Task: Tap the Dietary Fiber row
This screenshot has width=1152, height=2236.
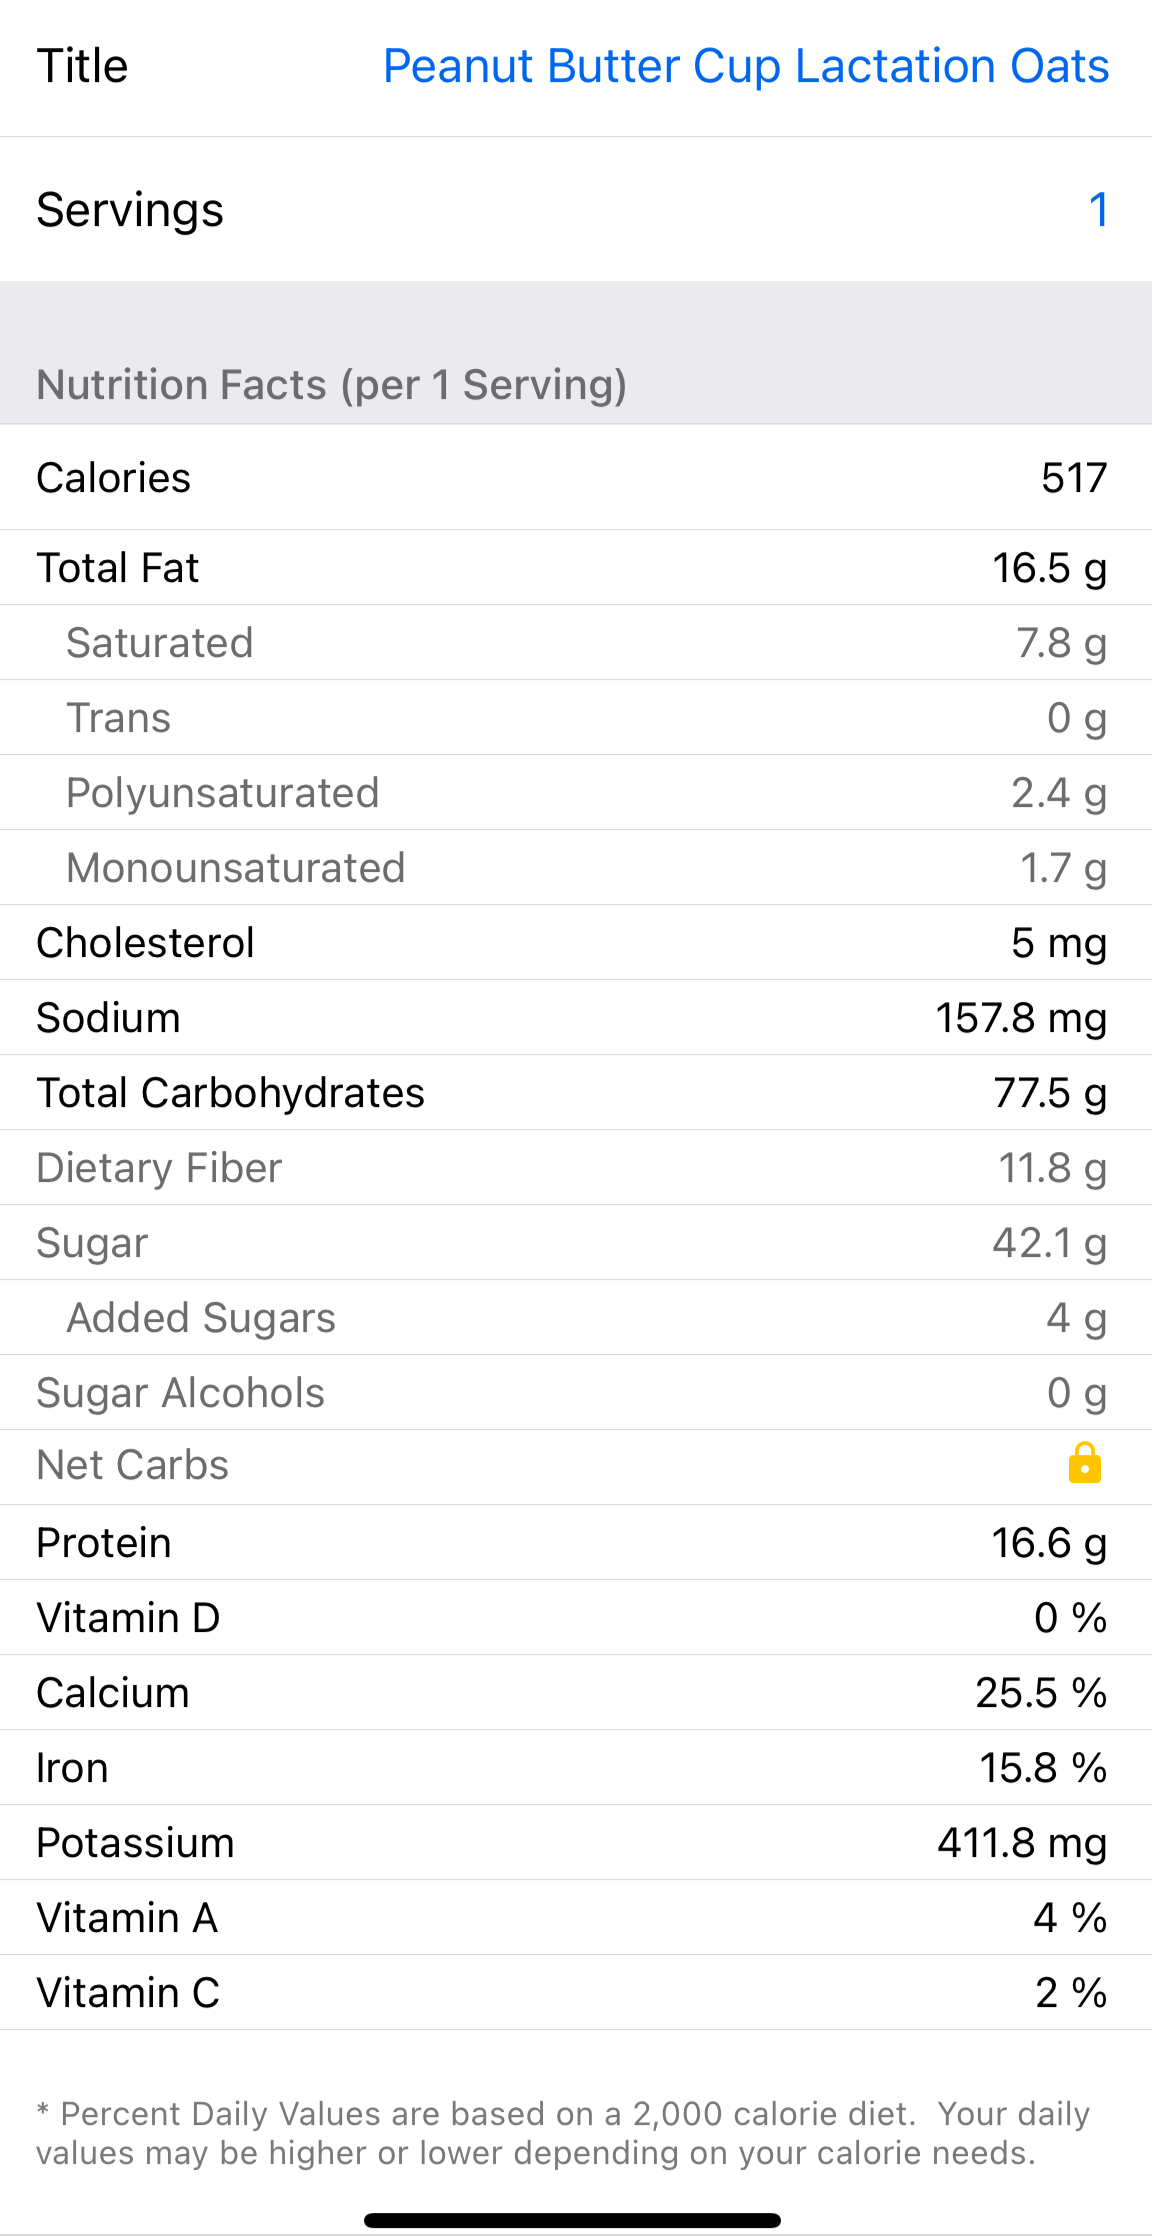Action: coord(576,1168)
